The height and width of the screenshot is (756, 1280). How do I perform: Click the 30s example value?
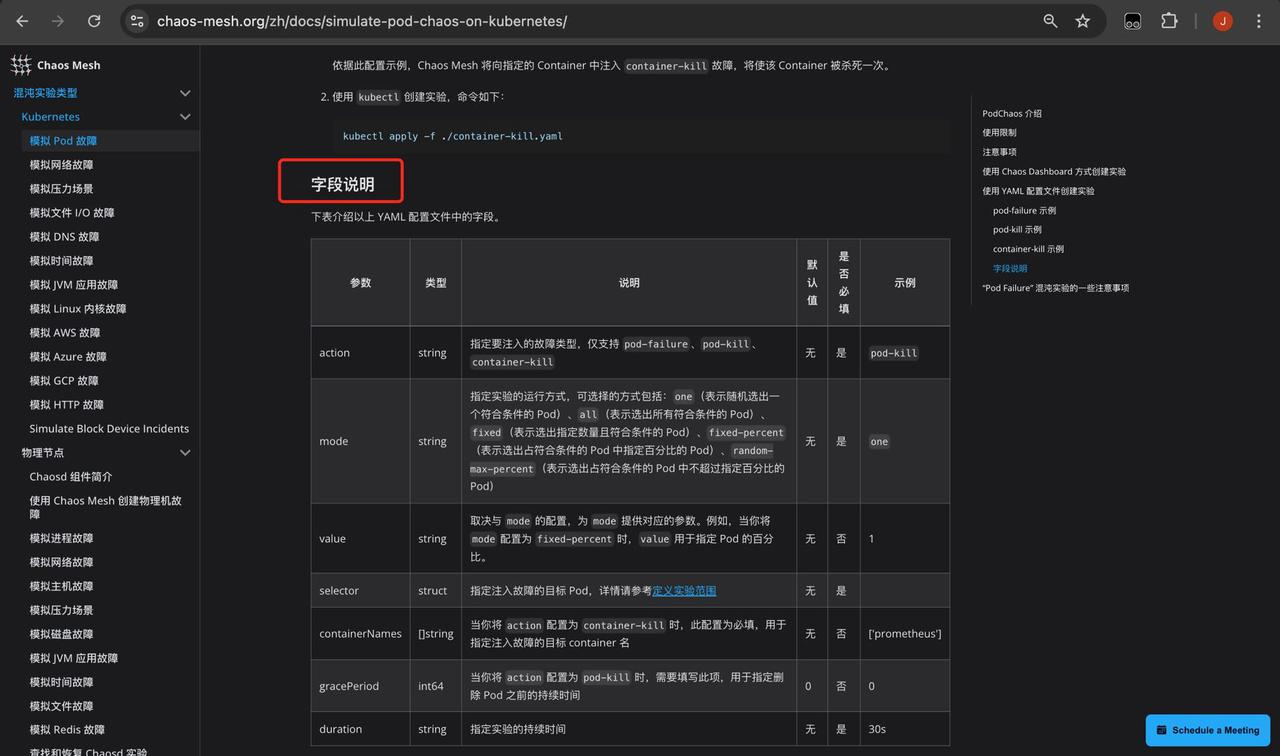[x=877, y=729]
